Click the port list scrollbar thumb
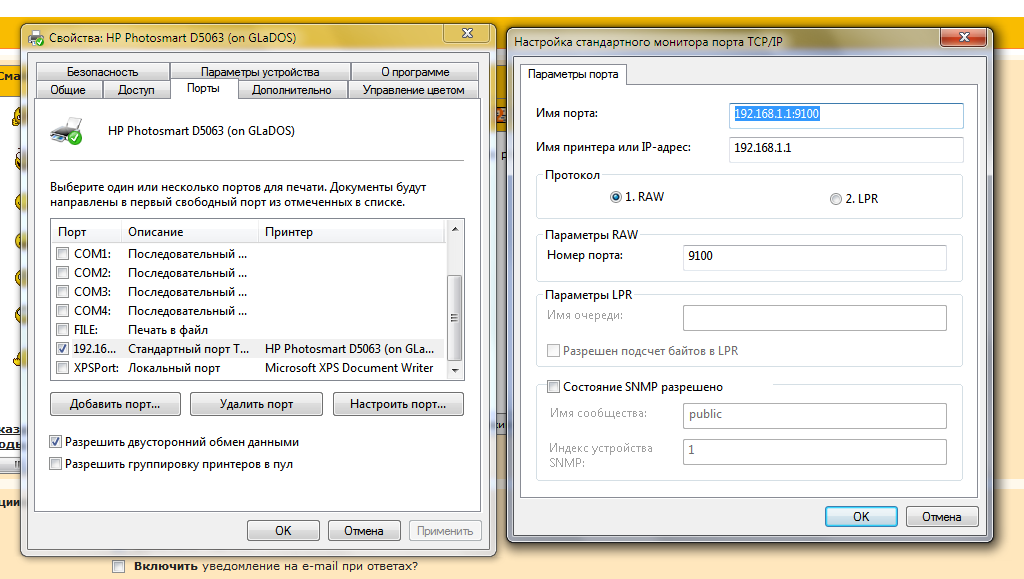The height and width of the screenshot is (579, 1024). (455, 318)
